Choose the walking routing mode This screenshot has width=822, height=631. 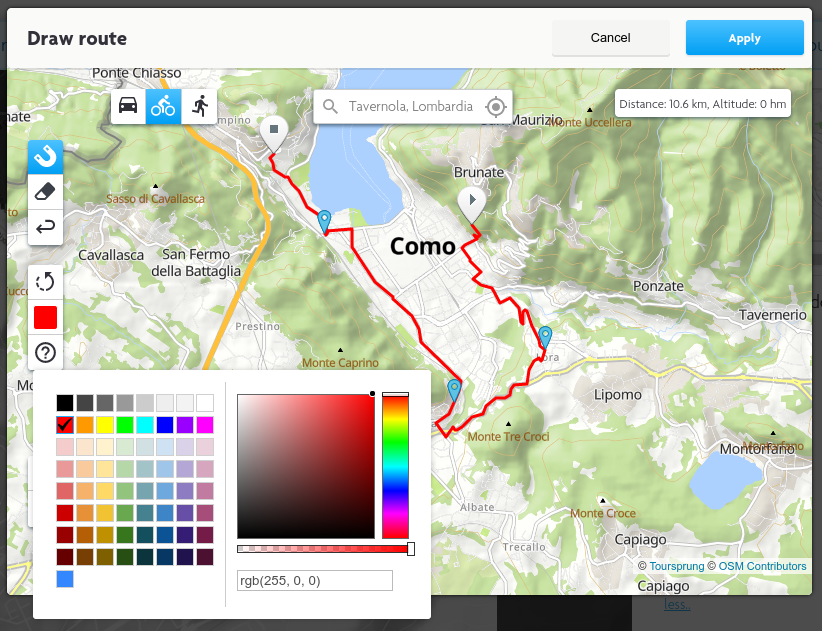click(199, 106)
